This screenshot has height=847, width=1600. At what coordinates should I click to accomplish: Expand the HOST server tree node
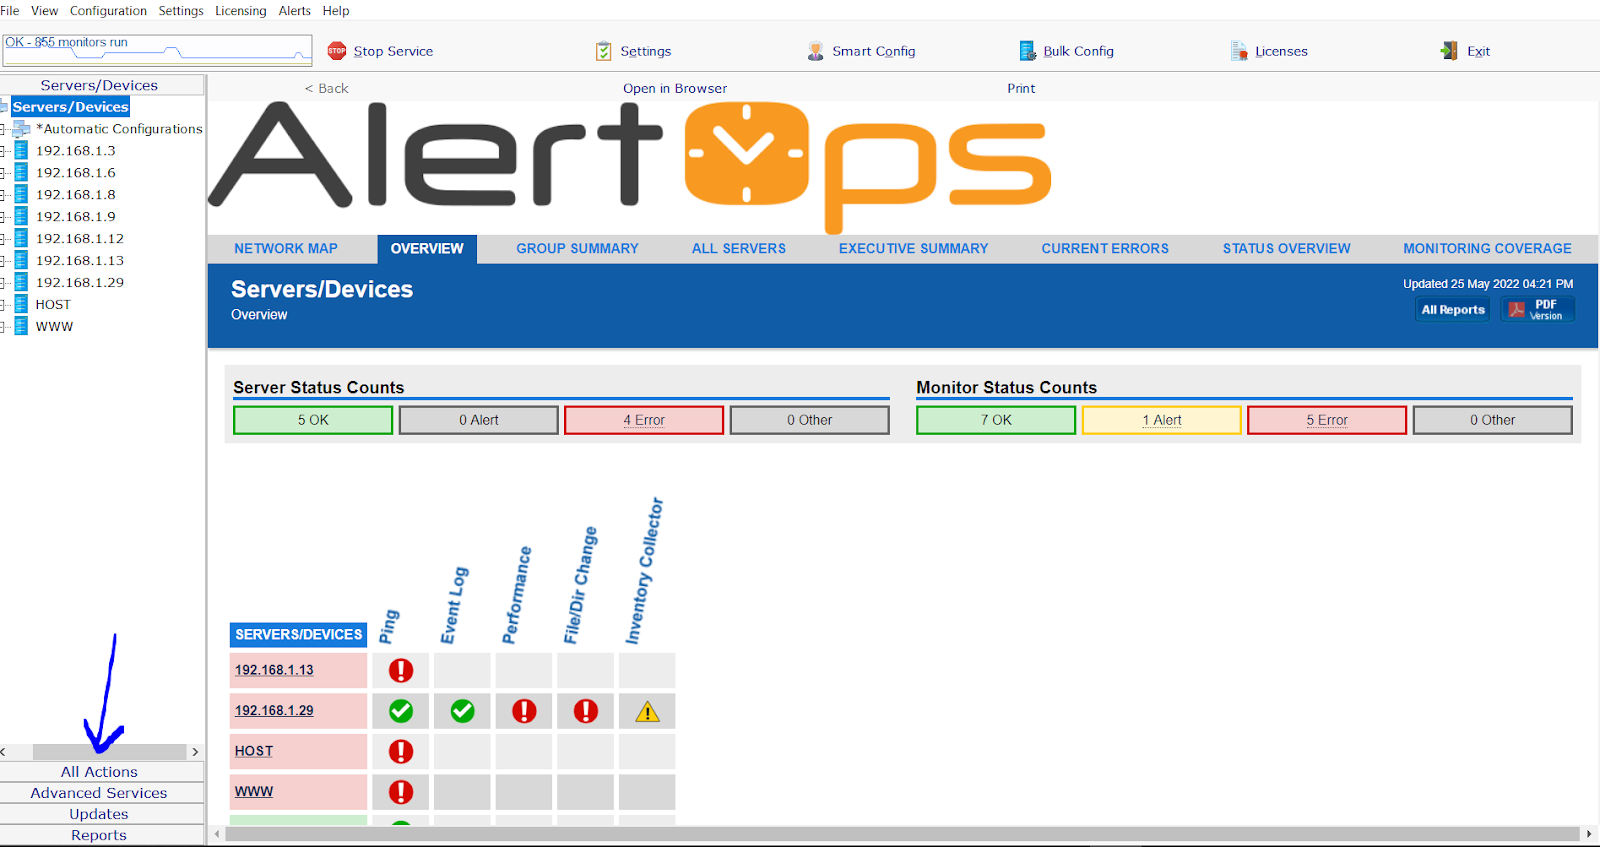point(4,305)
